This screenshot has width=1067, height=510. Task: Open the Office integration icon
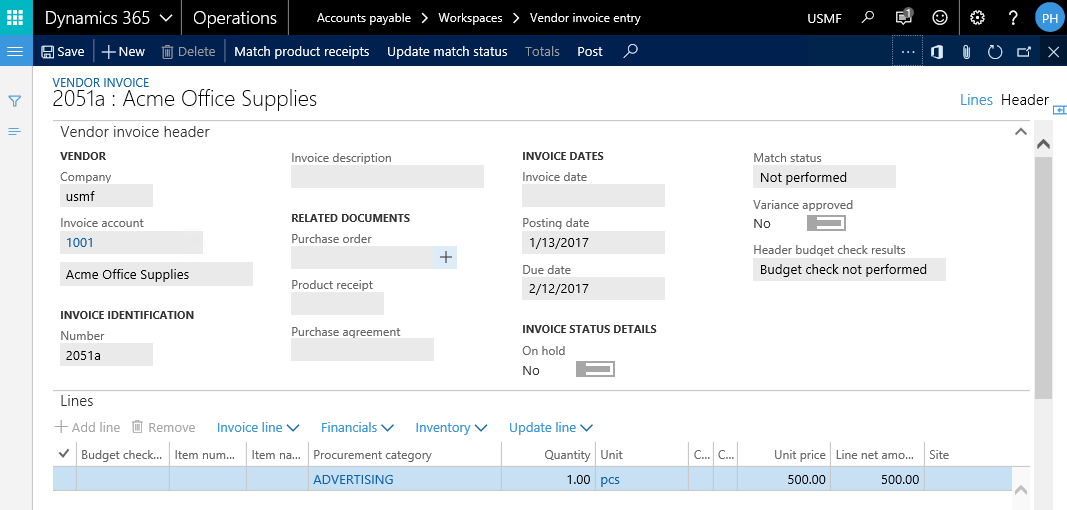click(937, 52)
